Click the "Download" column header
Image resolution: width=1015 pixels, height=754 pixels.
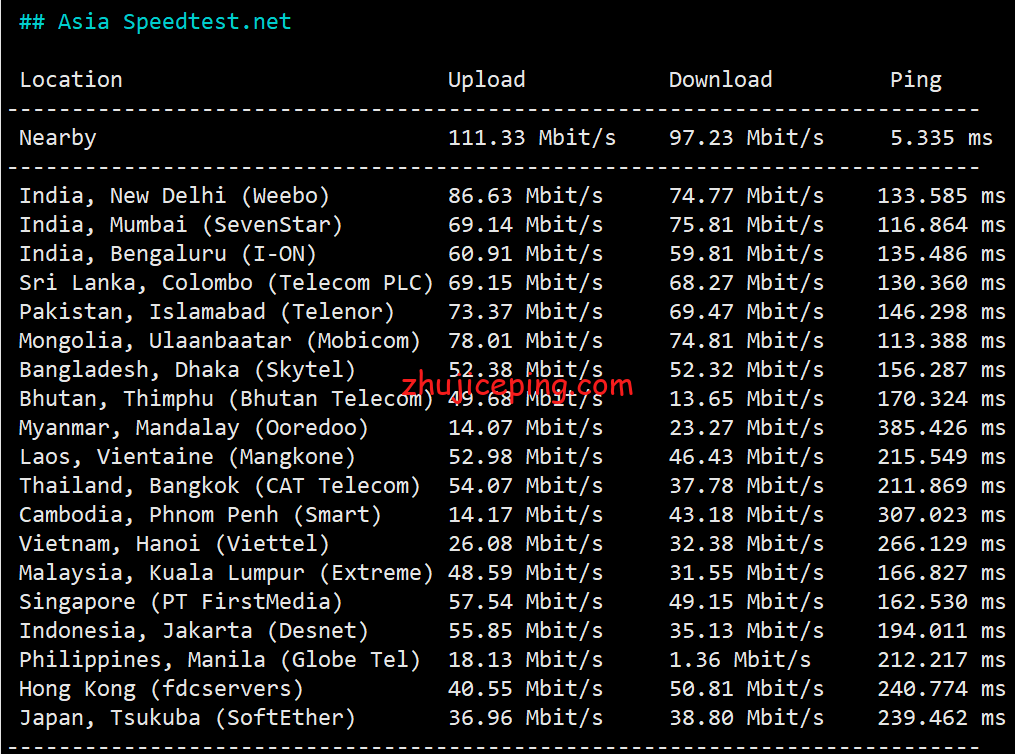pos(720,80)
